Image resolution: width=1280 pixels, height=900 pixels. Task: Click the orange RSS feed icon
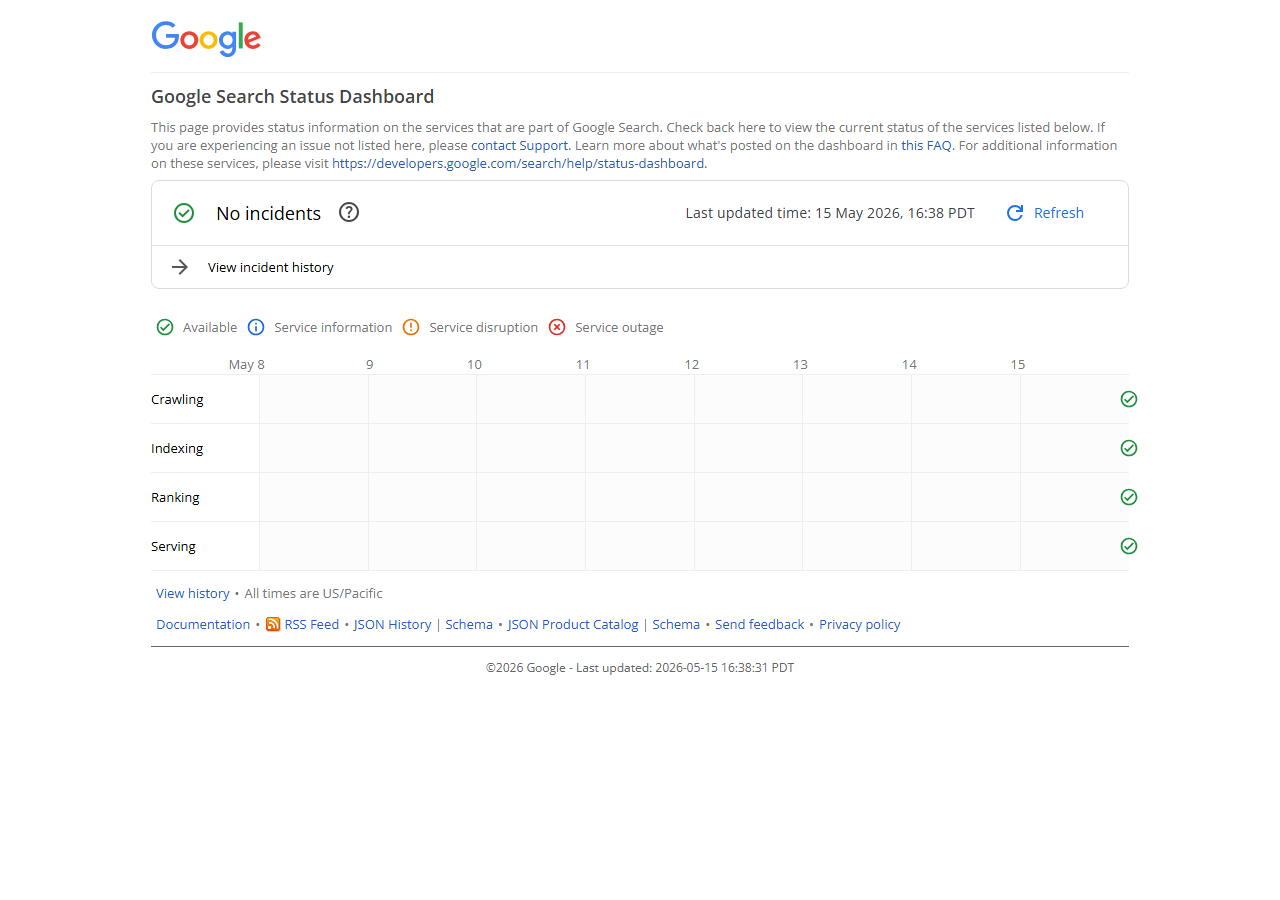click(x=273, y=624)
